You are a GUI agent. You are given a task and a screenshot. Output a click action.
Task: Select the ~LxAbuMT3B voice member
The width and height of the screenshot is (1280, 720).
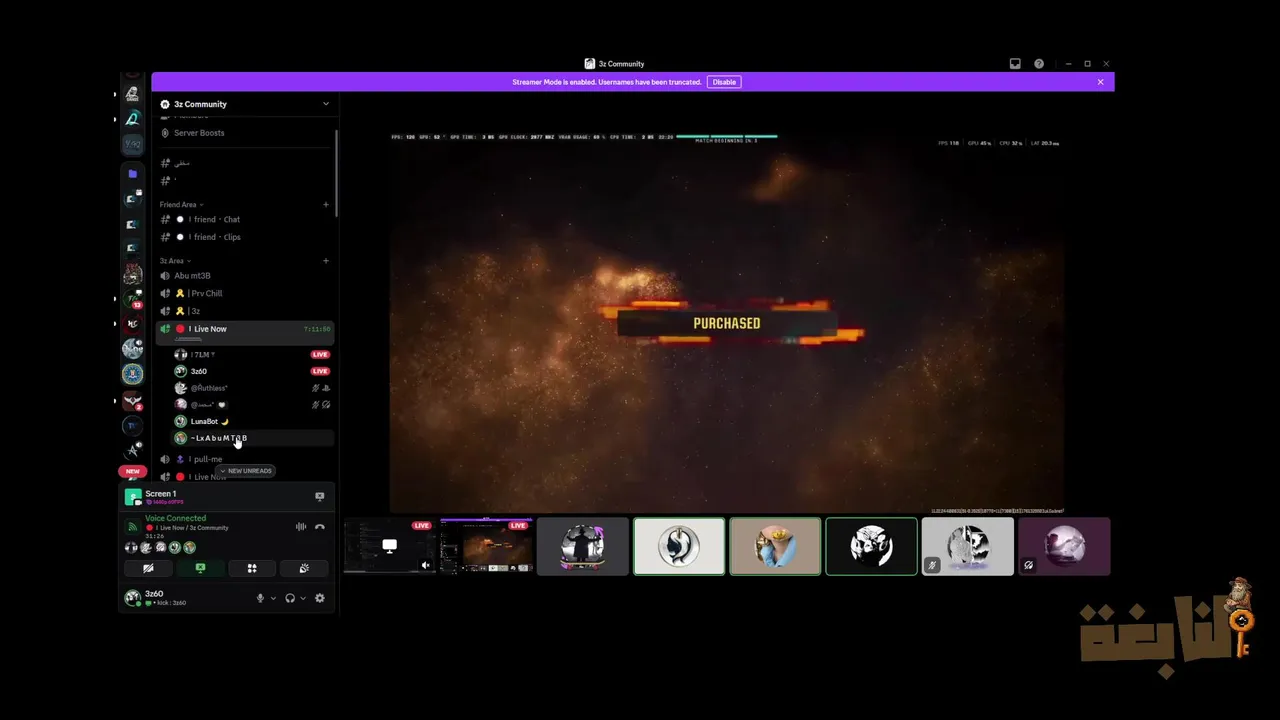point(252,438)
